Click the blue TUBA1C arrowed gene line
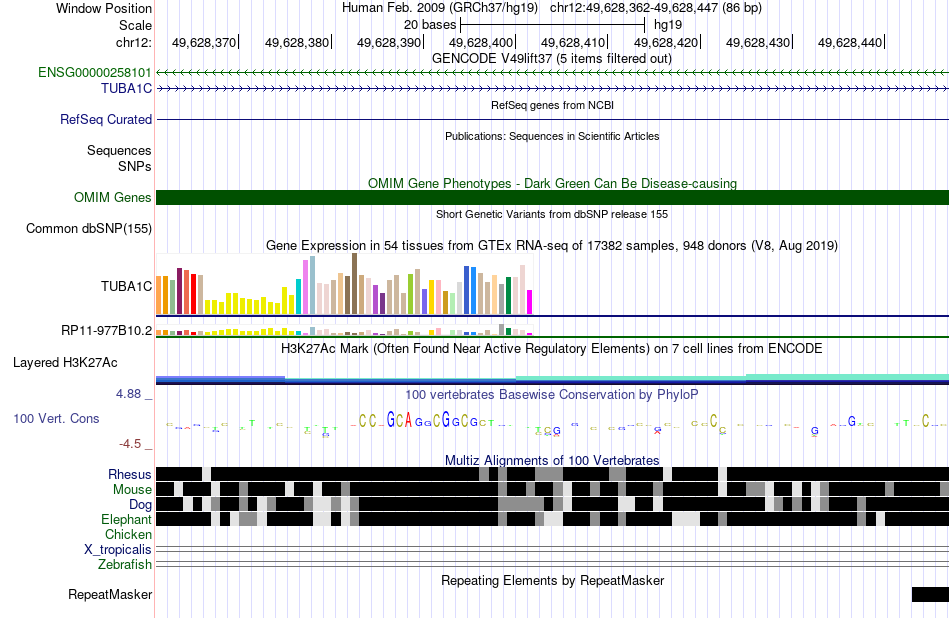Image resolution: width=950 pixels, height=618 pixels. pos(553,88)
